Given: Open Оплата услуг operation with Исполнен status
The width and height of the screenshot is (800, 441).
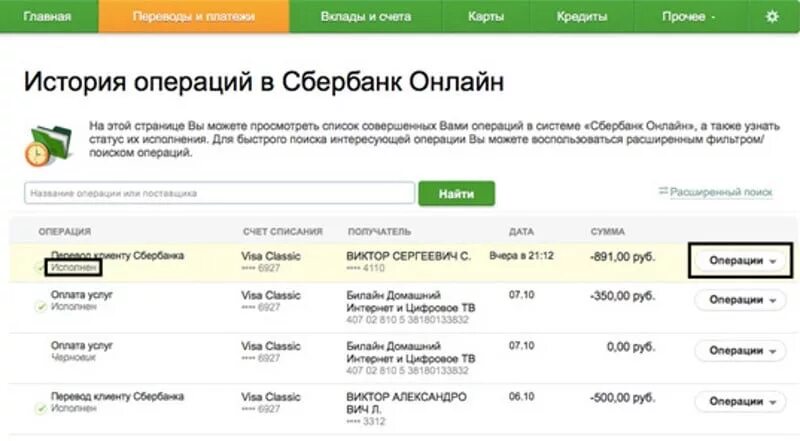Looking at the screenshot, I should 82,295.
